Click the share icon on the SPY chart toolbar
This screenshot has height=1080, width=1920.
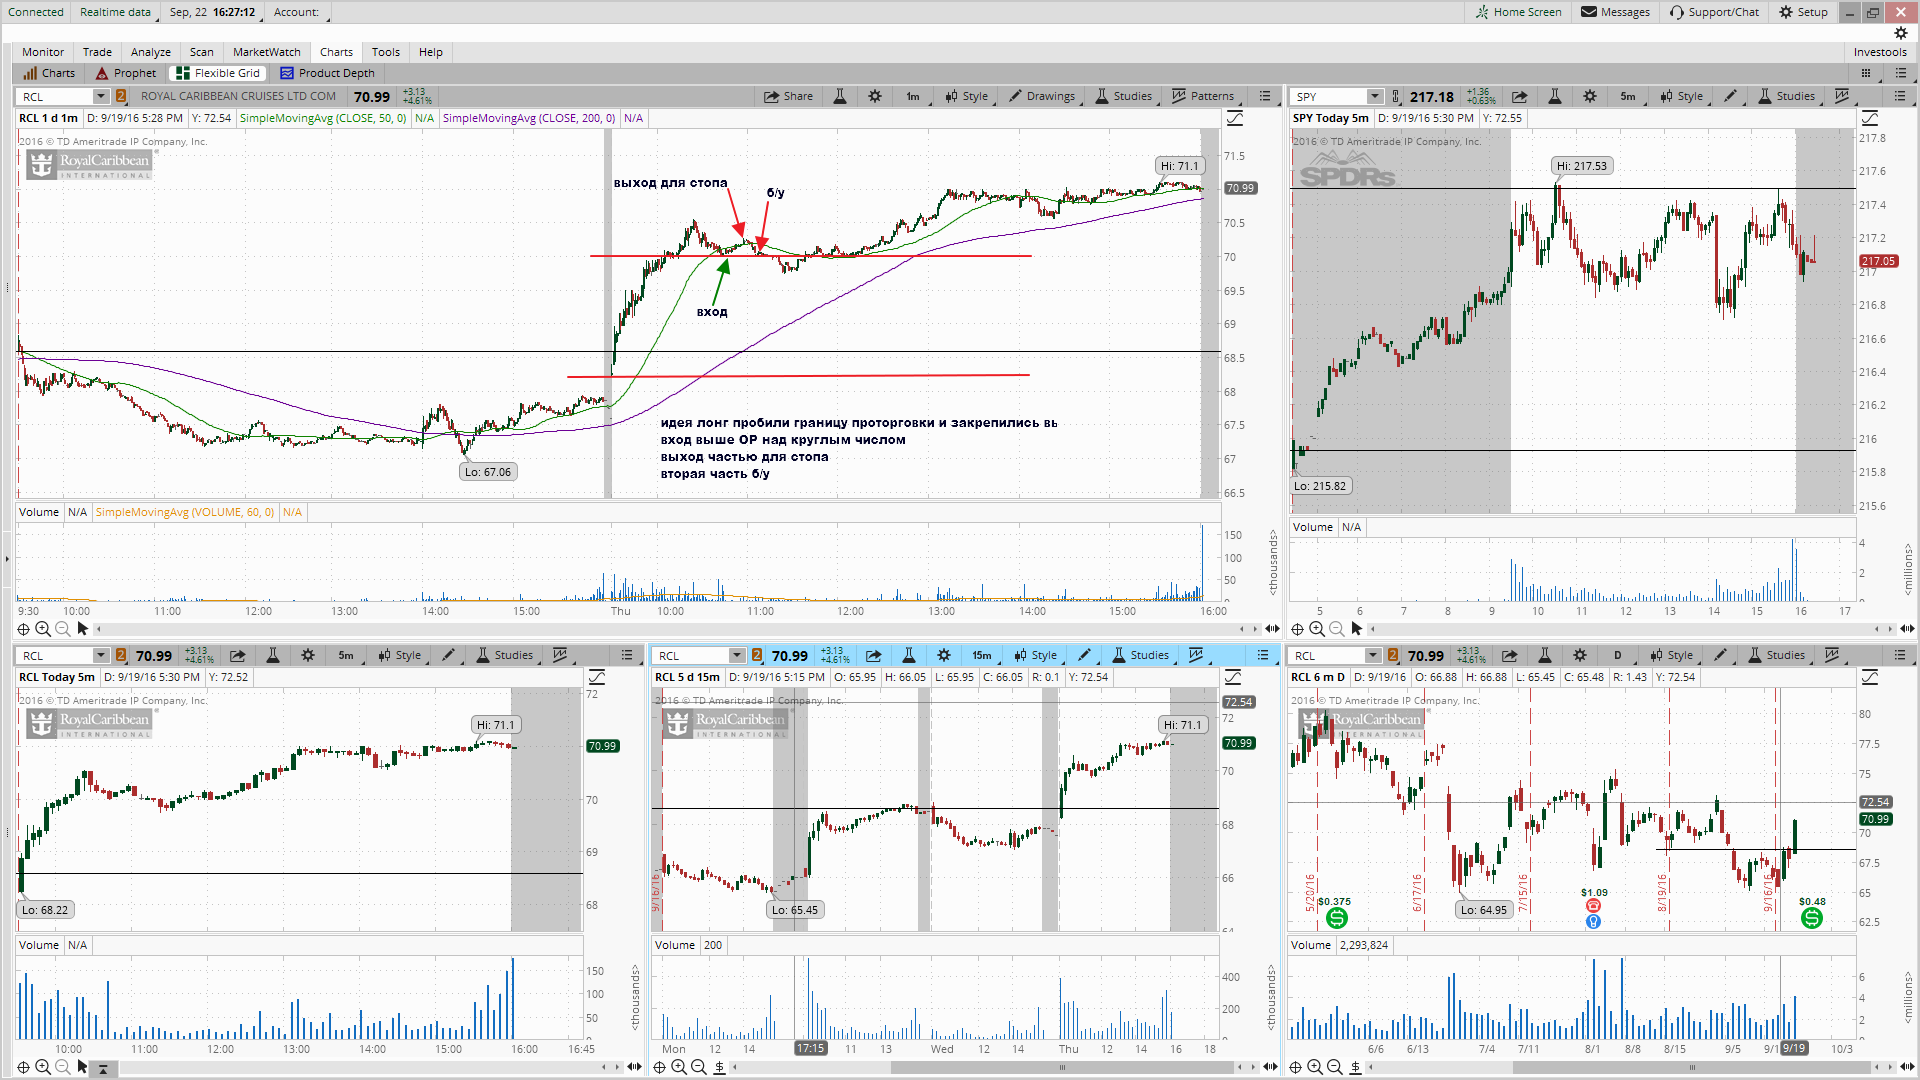coord(1519,97)
